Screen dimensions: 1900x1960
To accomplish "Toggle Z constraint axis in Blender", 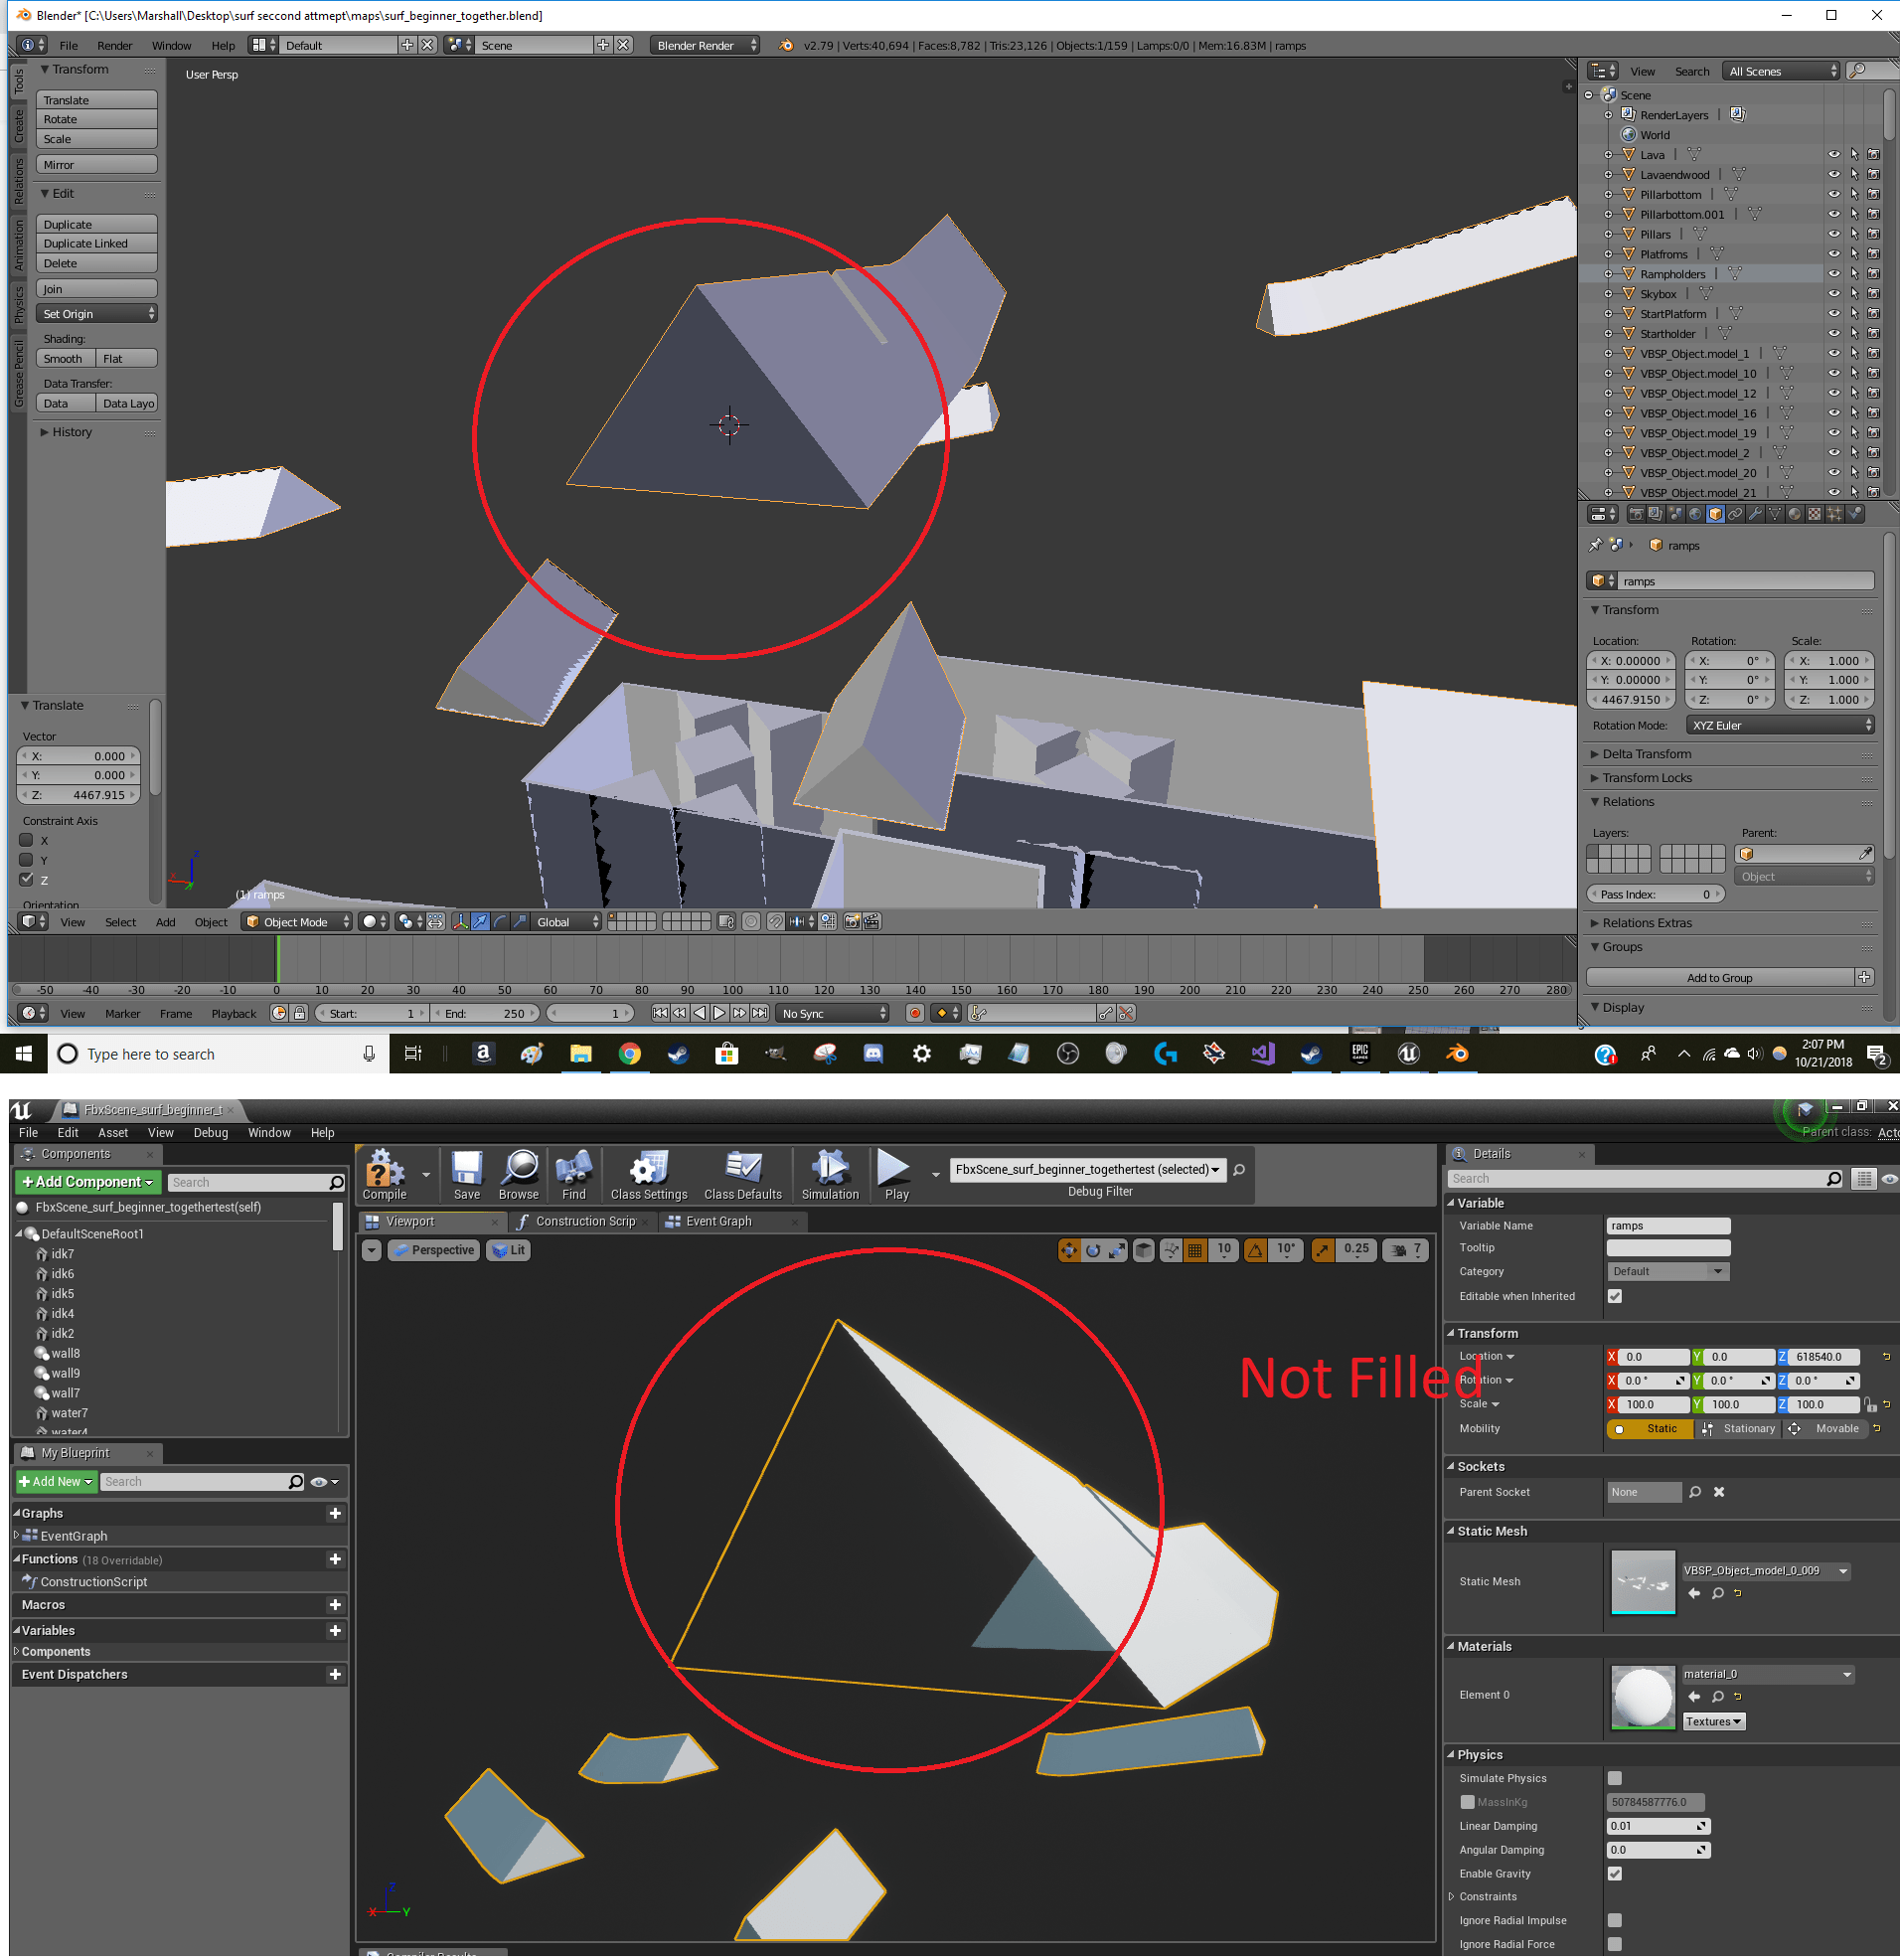I will 27,879.
